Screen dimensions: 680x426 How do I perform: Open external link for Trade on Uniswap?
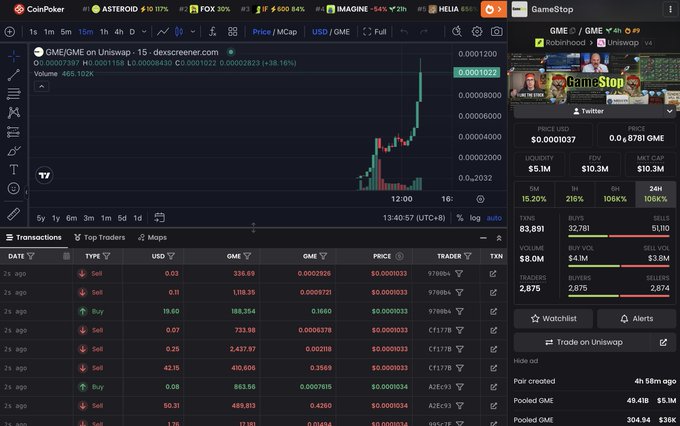coord(664,342)
